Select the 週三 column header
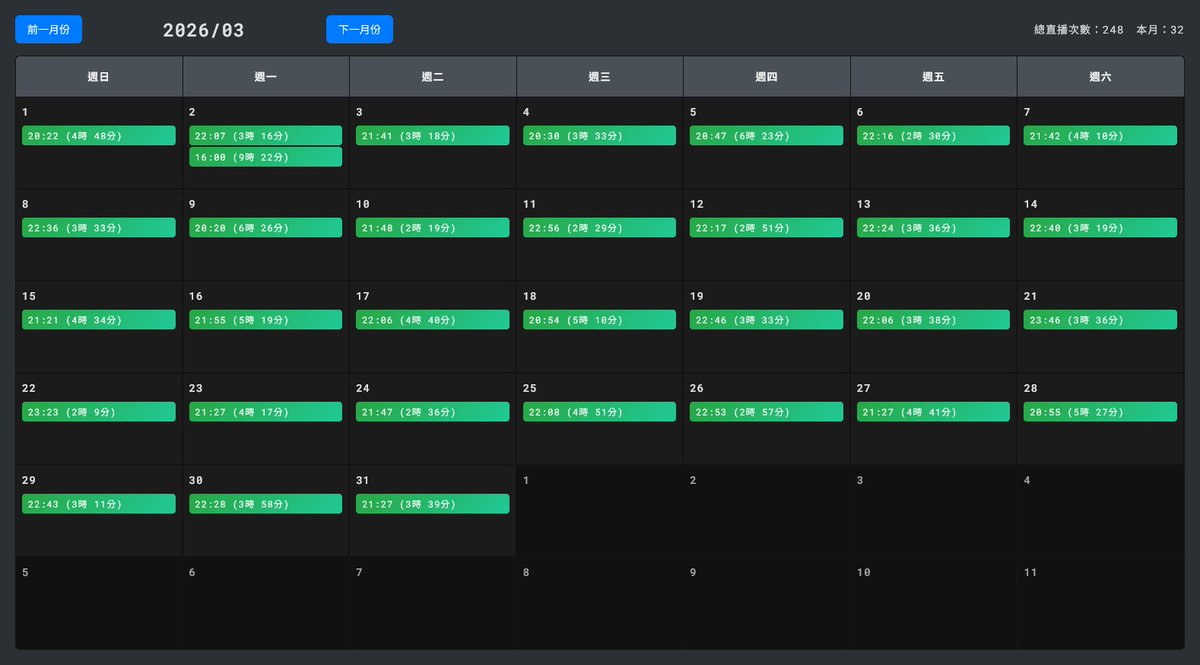The image size is (1200, 665). (600, 77)
